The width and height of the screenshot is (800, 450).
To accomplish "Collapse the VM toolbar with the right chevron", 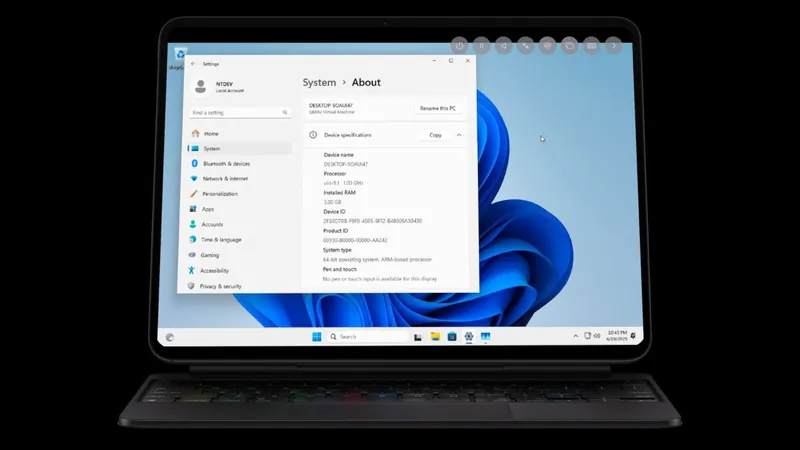I will (614, 46).
